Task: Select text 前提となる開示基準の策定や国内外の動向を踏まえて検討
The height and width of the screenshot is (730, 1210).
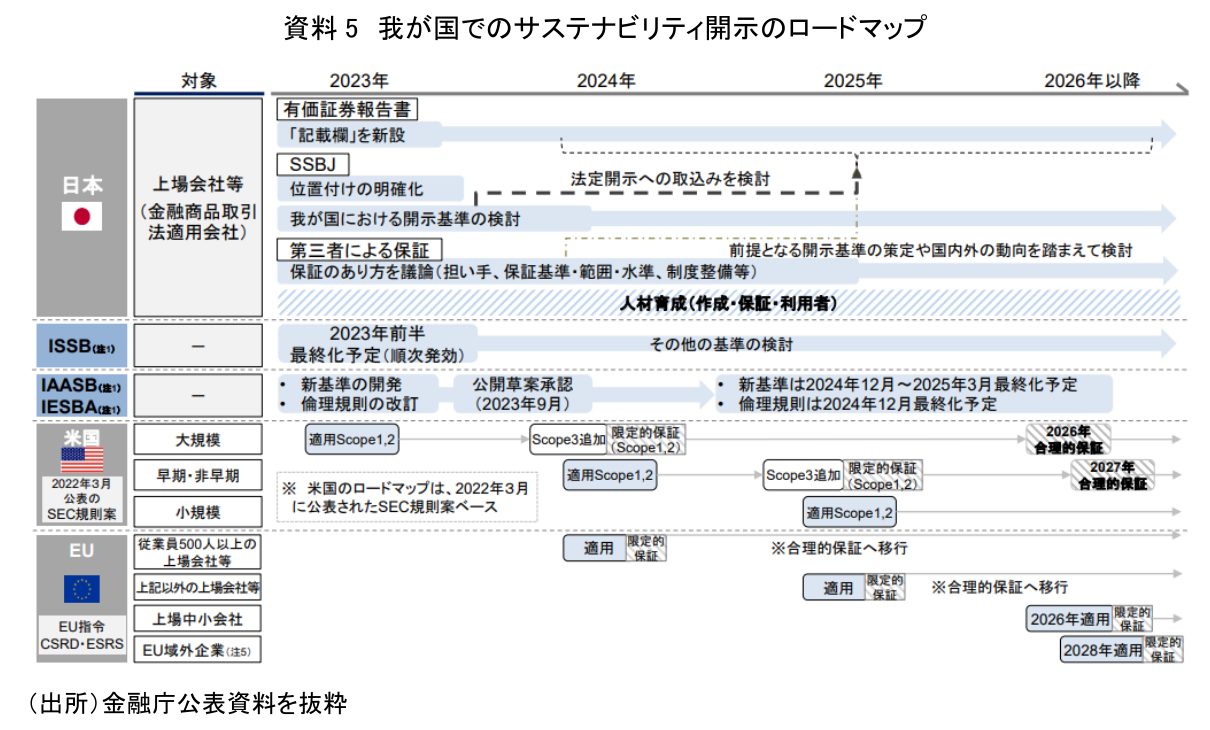Action: click(930, 250)
